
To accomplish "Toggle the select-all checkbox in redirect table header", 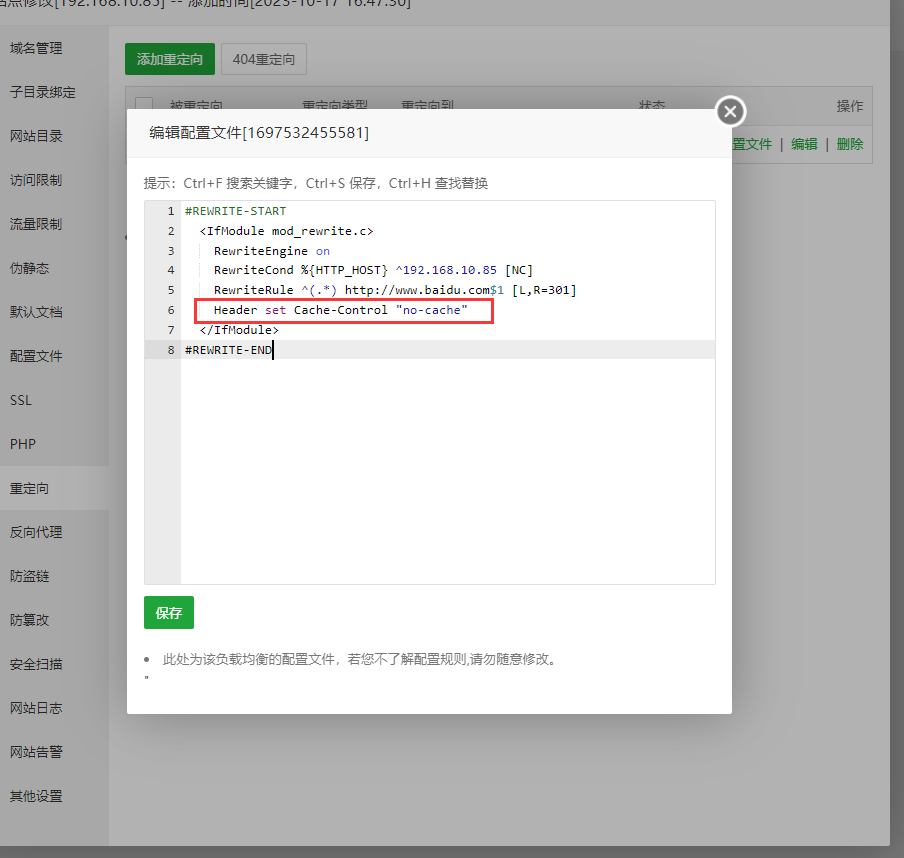I will coord(144,104).
